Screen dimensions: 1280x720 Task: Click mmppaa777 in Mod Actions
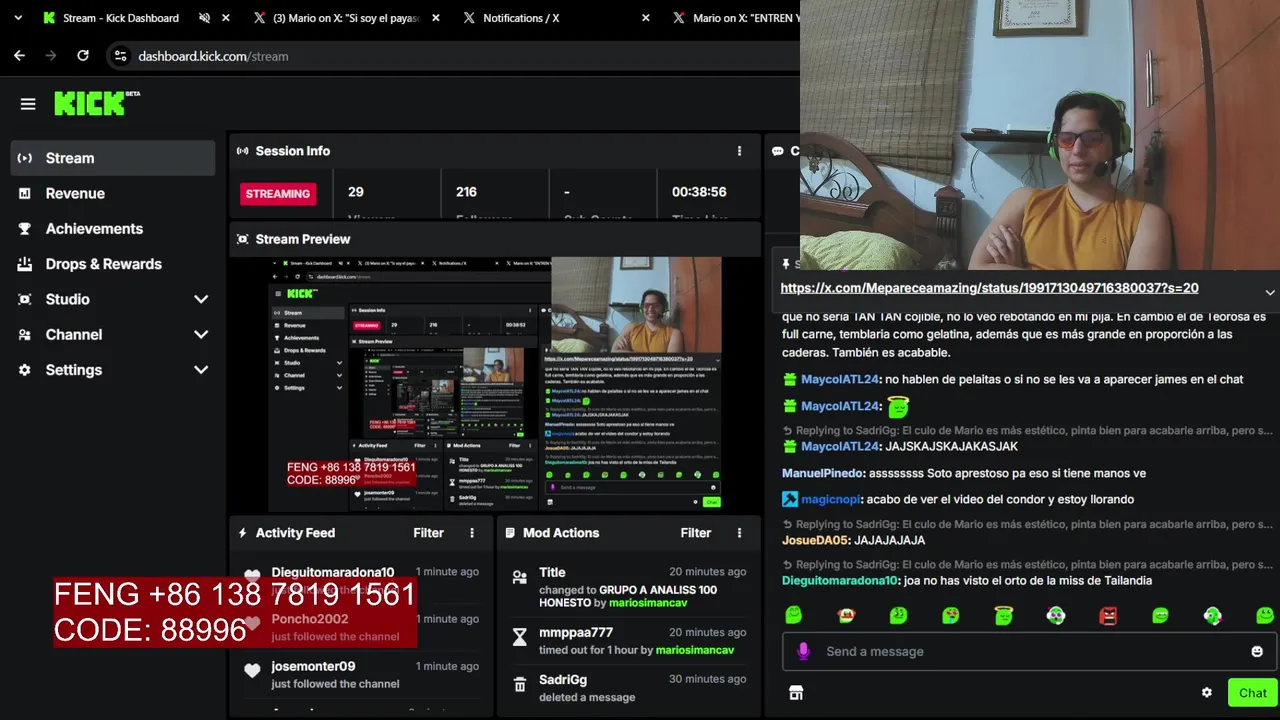[576, 632]
